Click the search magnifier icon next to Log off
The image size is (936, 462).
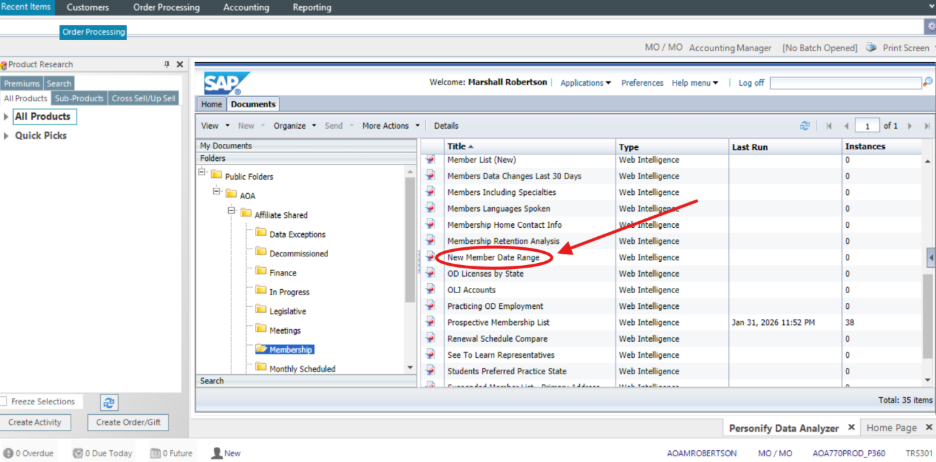point(928,83)
